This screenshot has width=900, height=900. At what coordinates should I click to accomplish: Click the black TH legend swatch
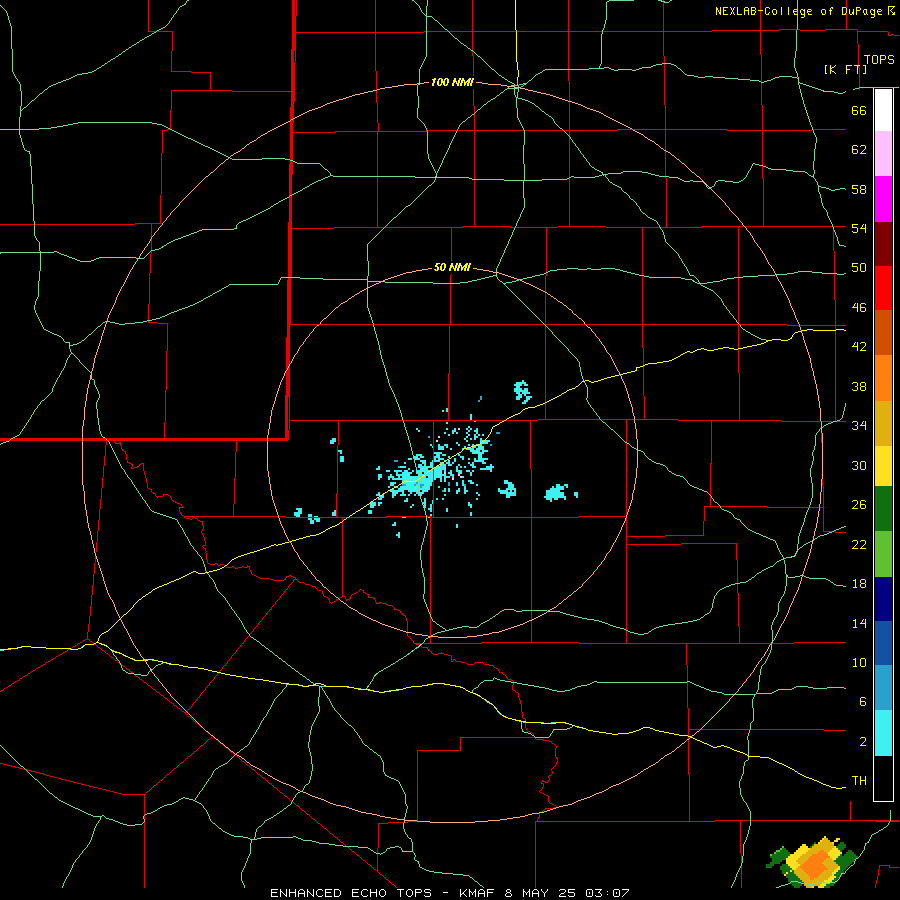(883, 778)
